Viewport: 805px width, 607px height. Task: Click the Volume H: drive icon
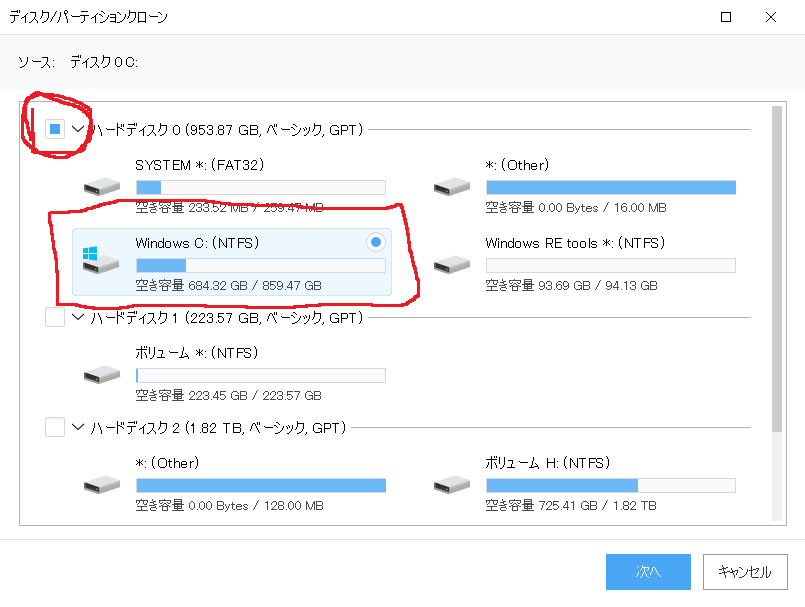[x=452, y=485]
